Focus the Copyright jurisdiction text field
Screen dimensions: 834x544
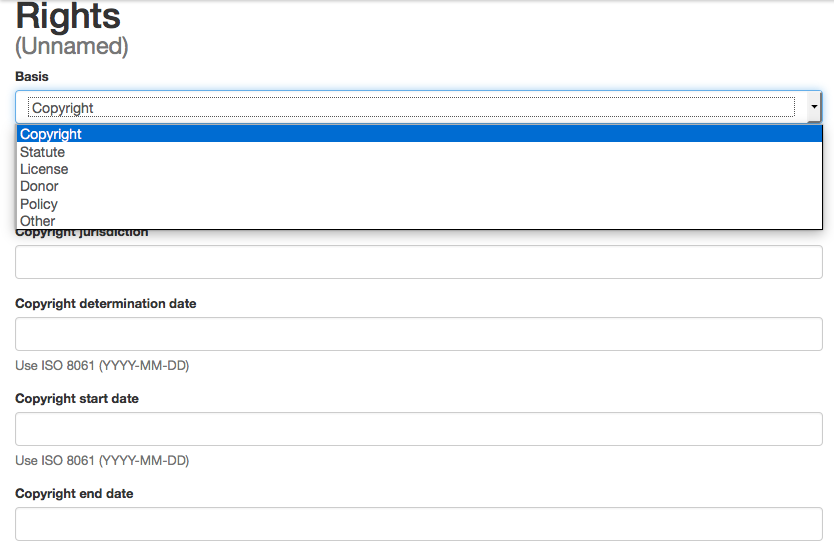418,262
